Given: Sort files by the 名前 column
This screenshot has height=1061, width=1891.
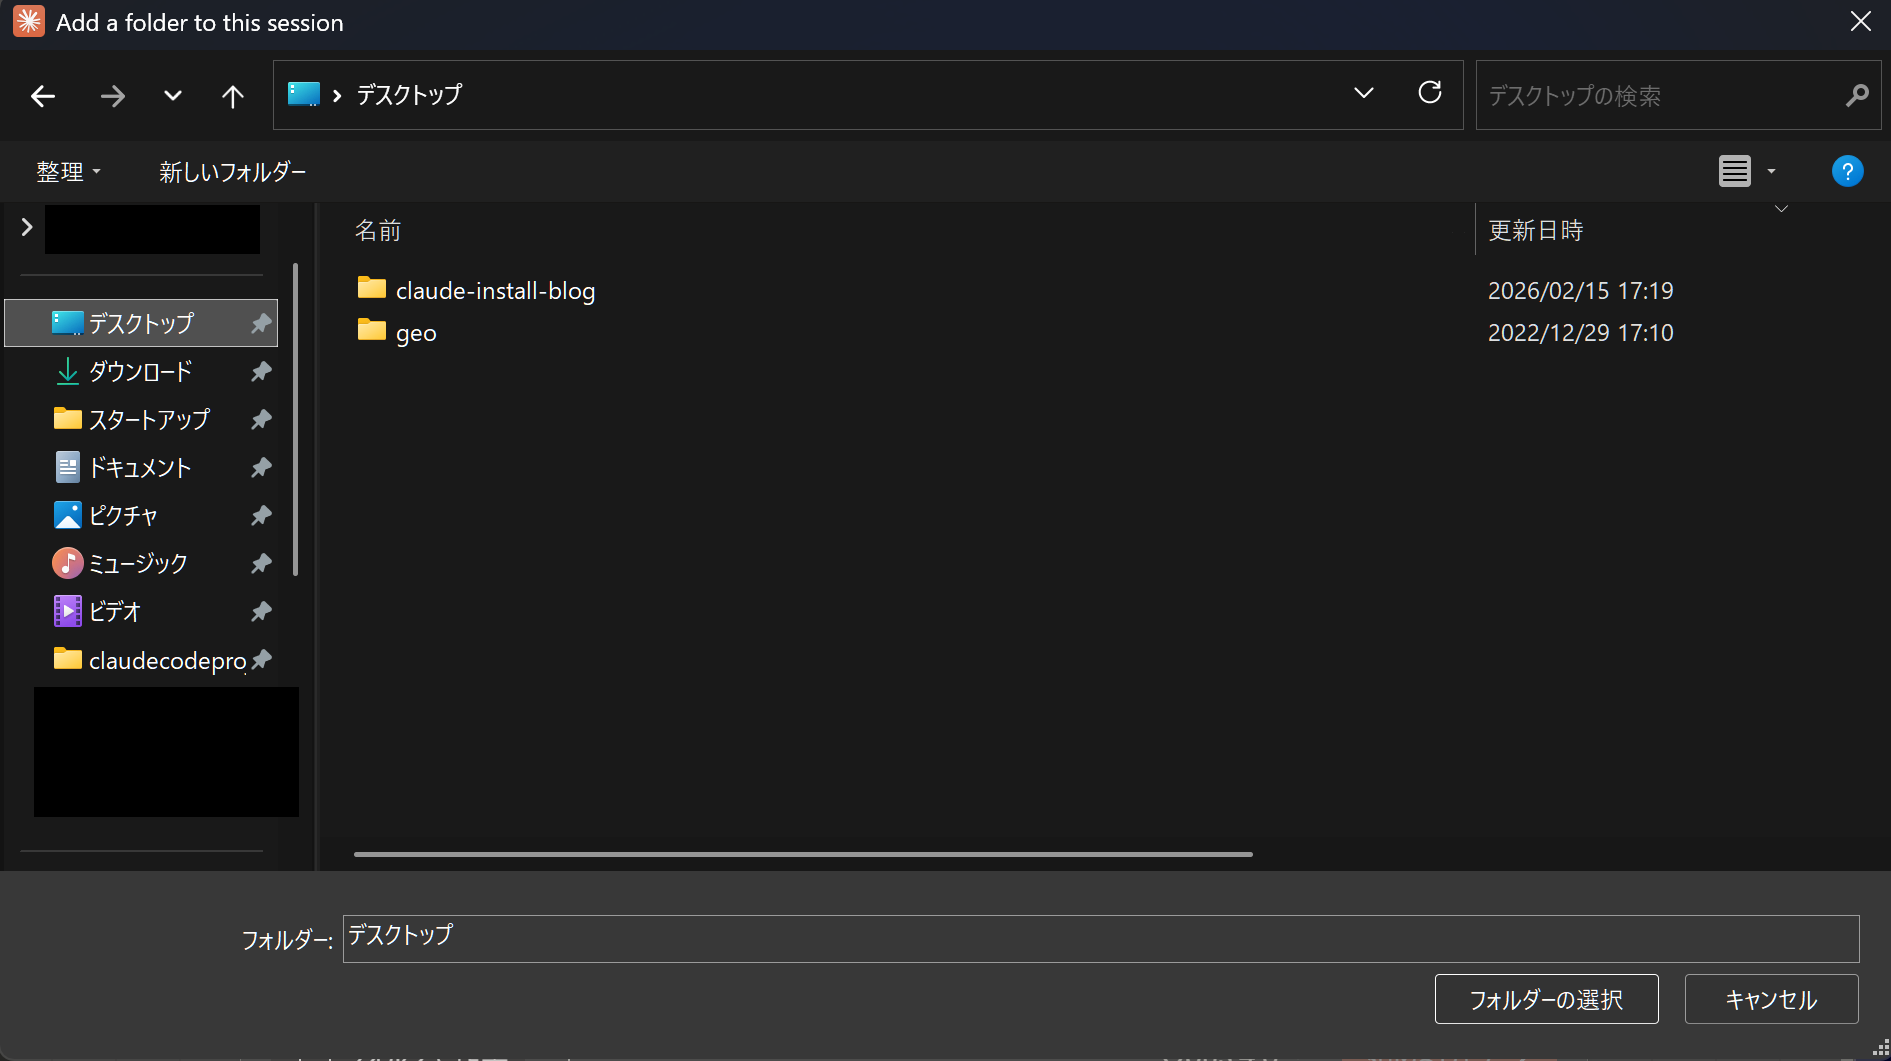Looking at the screenshot, I should click(x=378, y=231).
